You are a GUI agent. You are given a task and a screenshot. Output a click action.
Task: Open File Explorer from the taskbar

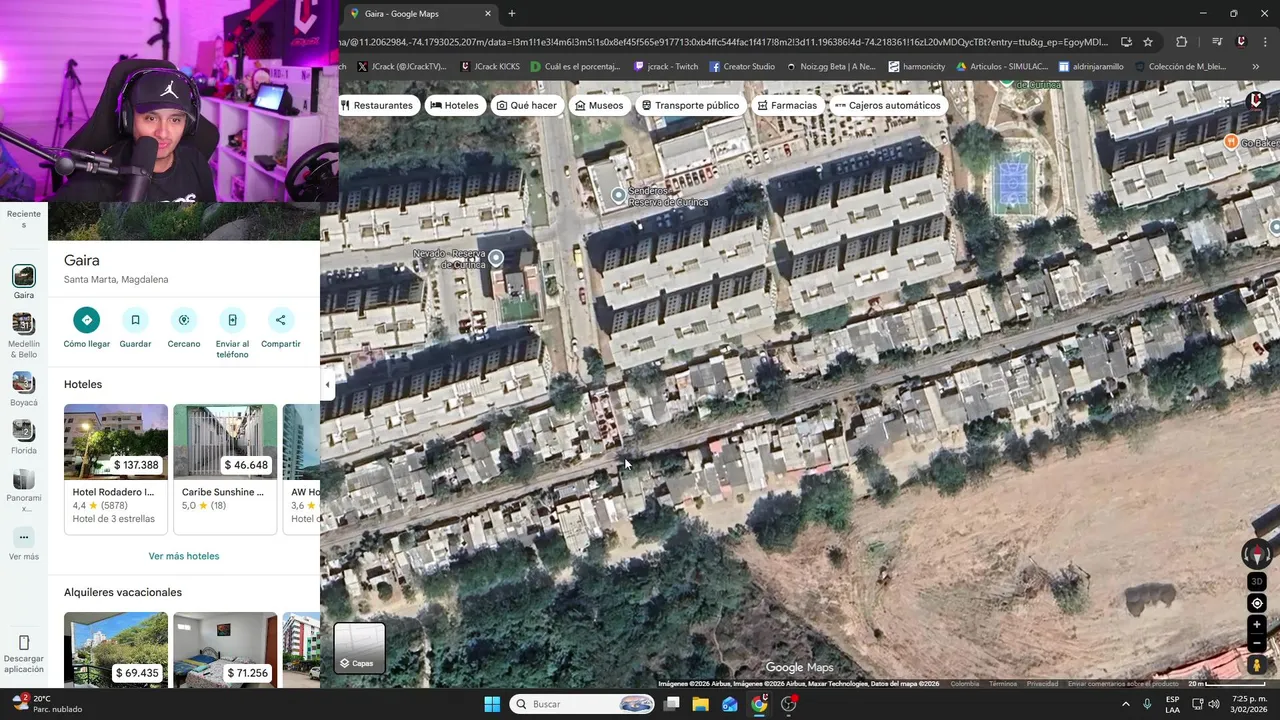[700, 704]
